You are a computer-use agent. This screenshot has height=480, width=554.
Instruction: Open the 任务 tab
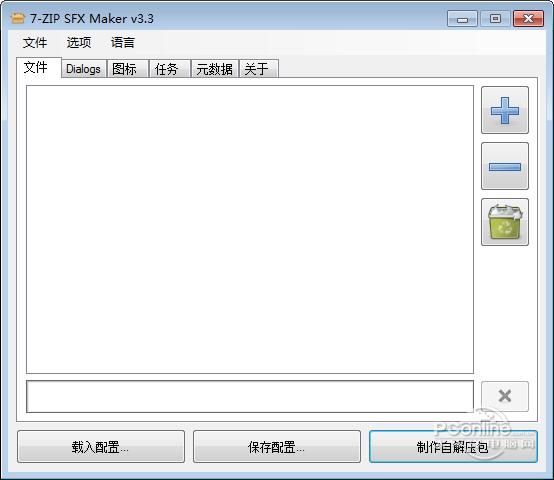pyautogui.click(x=170, y=69)
